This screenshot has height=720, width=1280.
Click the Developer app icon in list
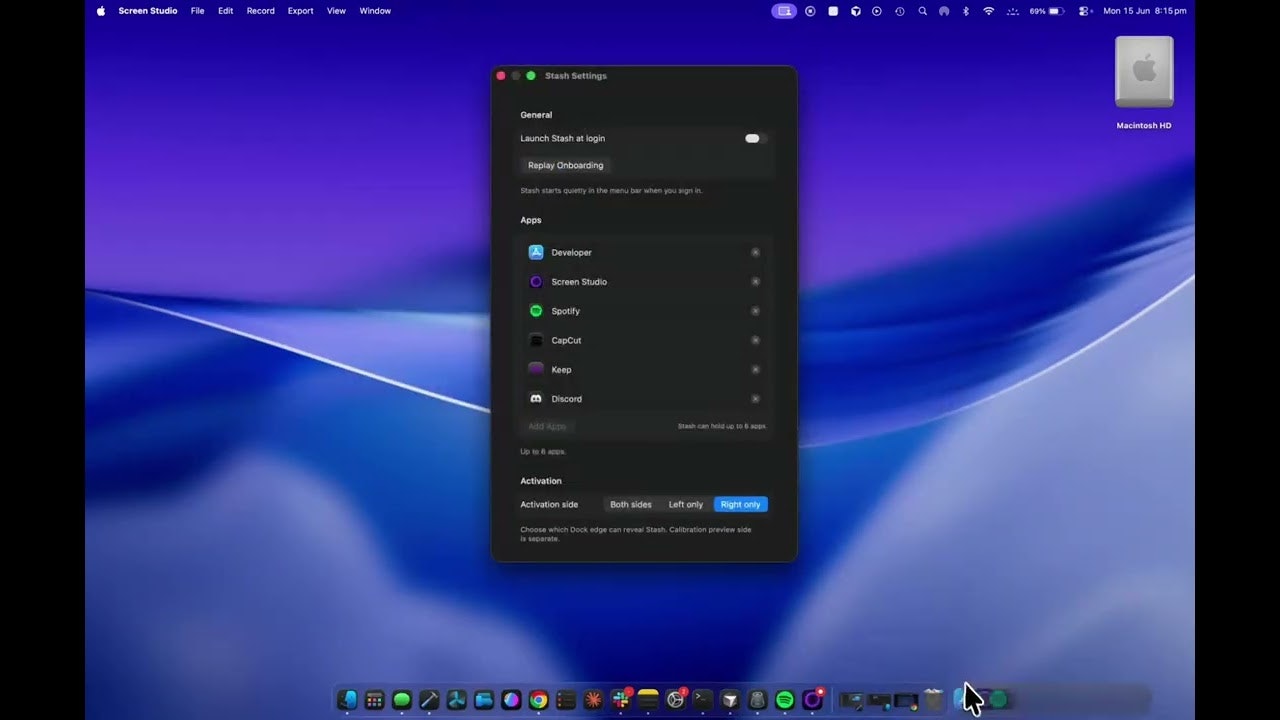(x=536, y=252)
